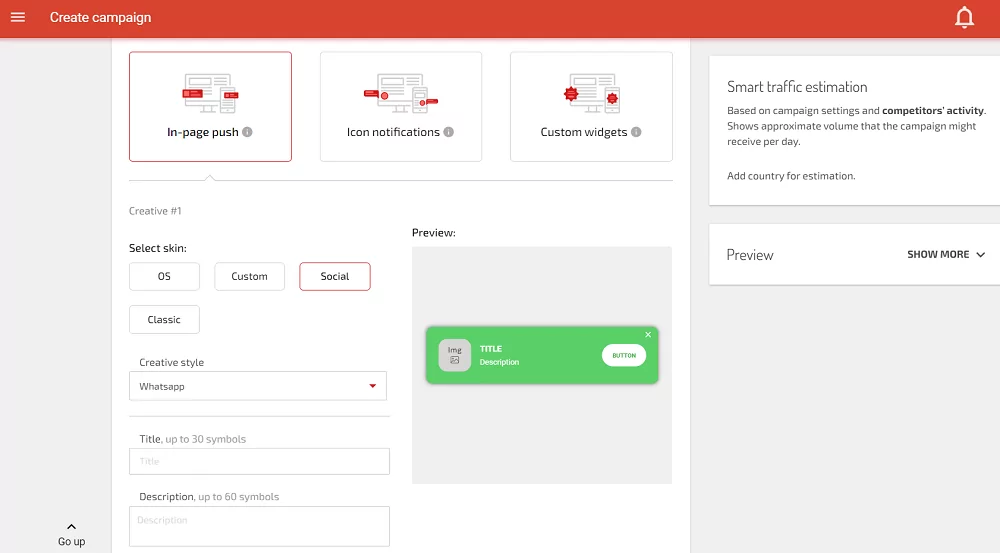1000x553 pixels.
Task: Select the Custom widgets format card
Action: click(591, 107)
